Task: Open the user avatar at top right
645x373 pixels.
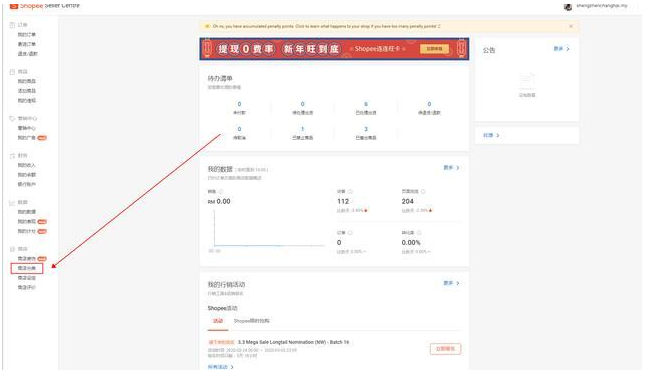Action: [568, 6]
